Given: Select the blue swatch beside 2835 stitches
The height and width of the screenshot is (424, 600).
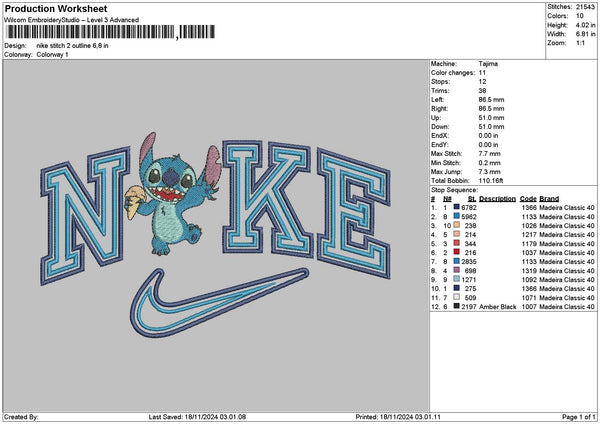Looking at the screenshot, I should click(x=457, y=261).
